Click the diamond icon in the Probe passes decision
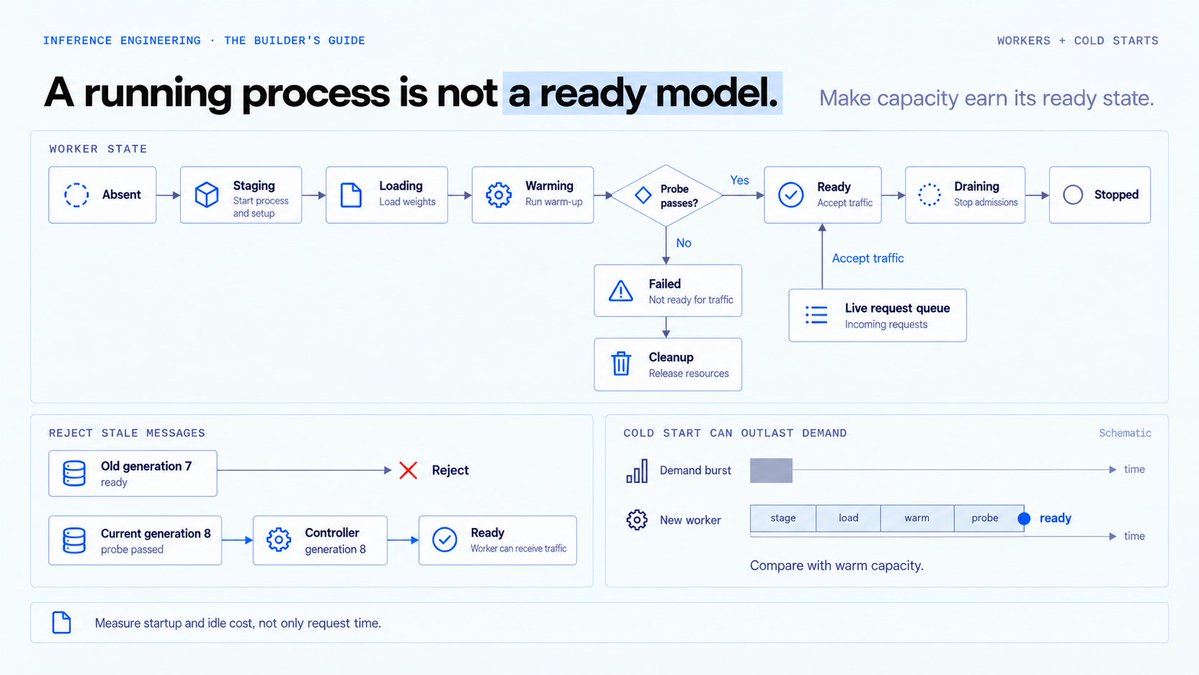 (644, 195)
